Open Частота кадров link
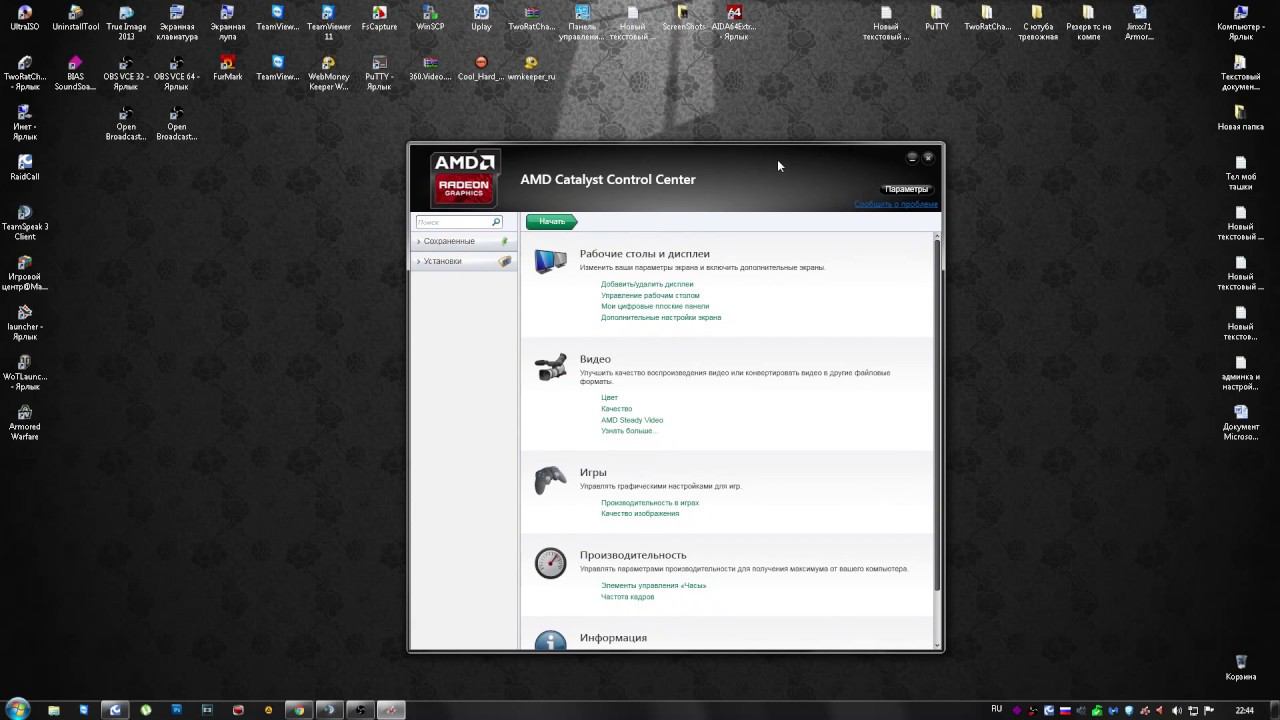The height and width of the screenshot is (720, 1280). point(627,597)
